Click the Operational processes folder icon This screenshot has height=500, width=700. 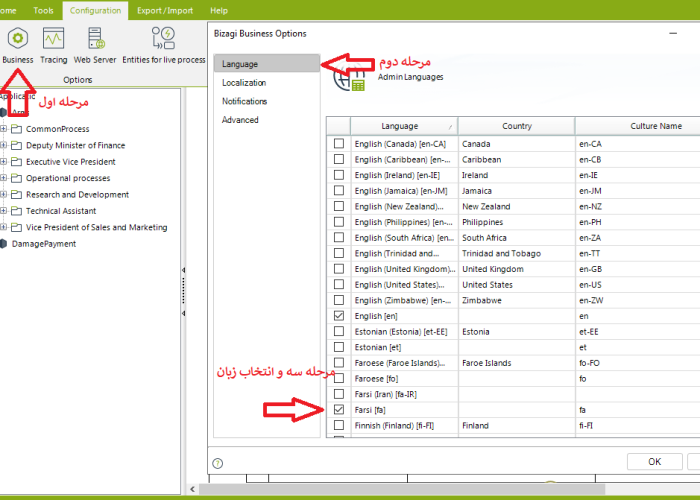[x=17, y=178]
